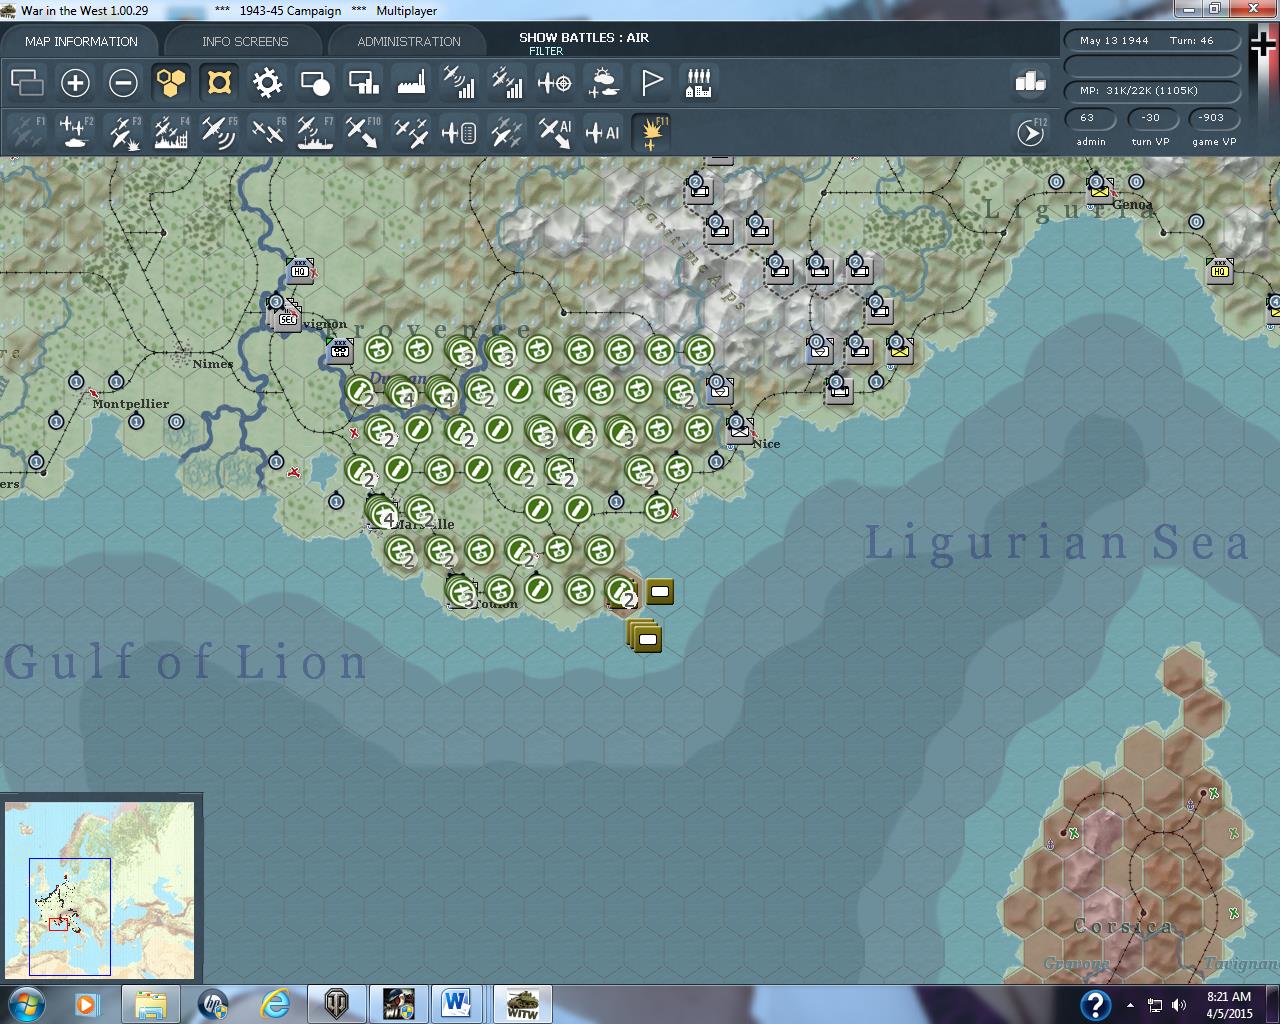Viewport: 1280px width, 1024px height.
Task: Select F2 ground support air directive
Action: (75, 132)
